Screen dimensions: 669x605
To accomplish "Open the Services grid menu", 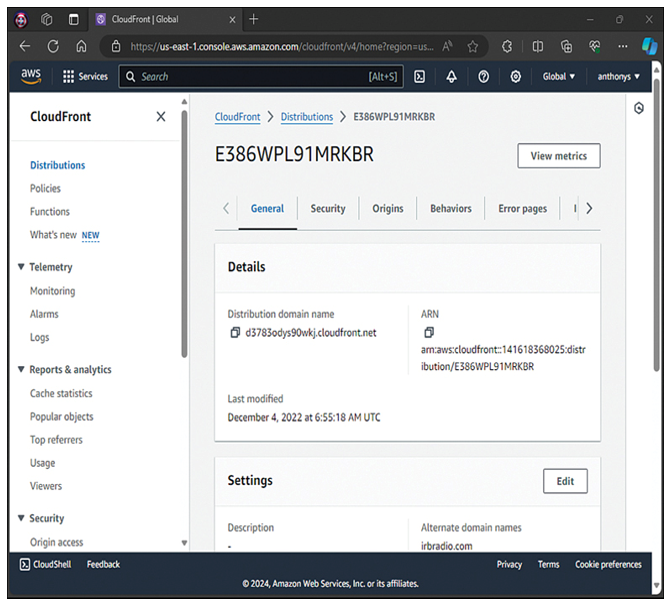I will pyautogui.click(x=85, y=77).
